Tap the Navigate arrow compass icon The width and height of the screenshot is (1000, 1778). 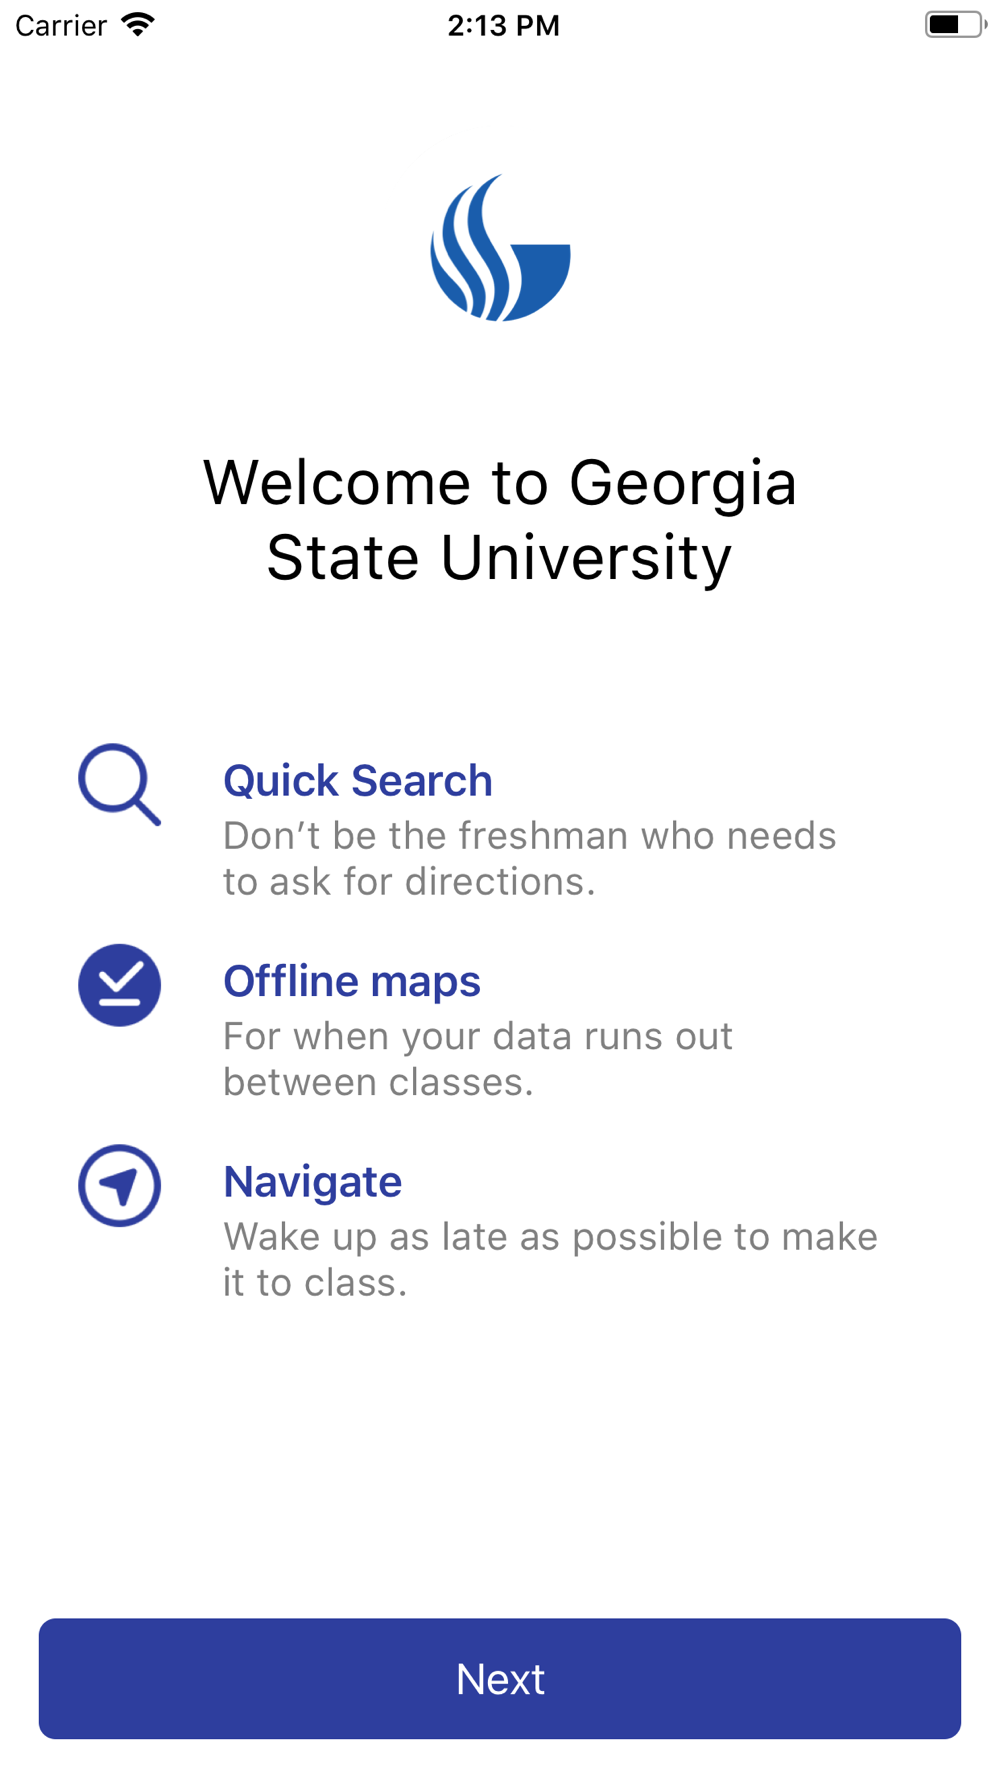tap(119, 1185)
